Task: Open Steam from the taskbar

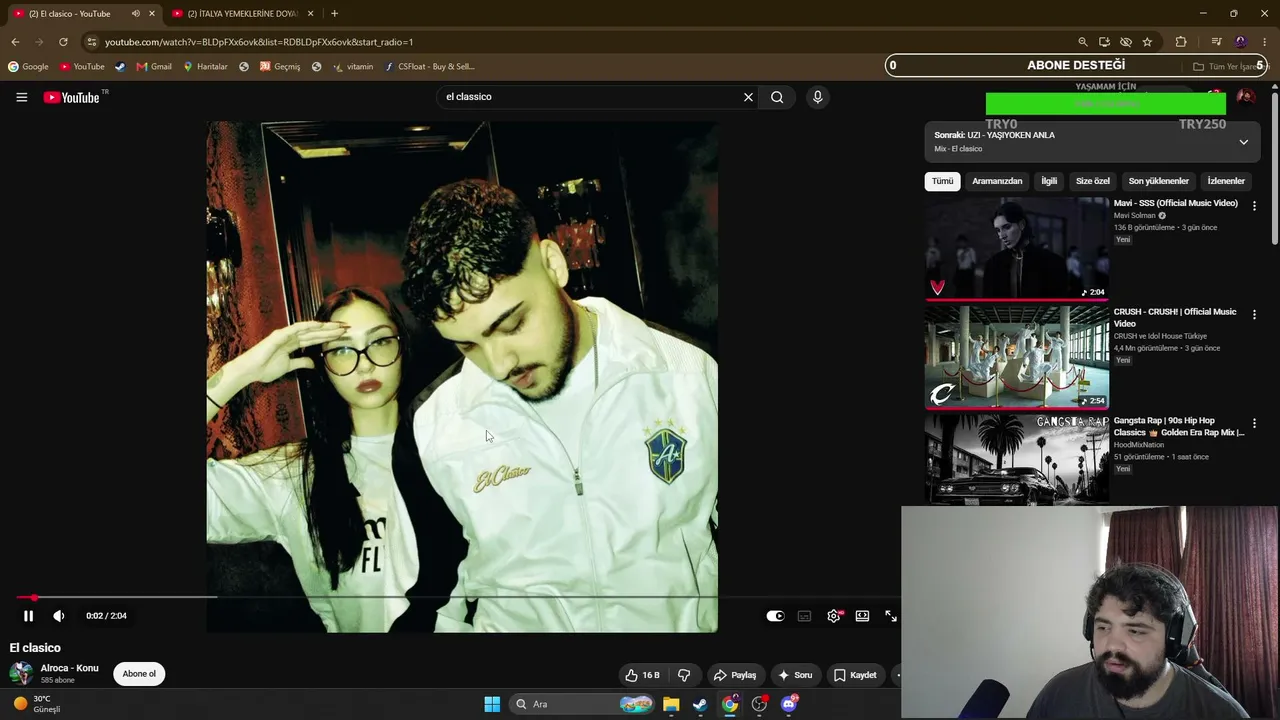Action: (x=700, y=704)
